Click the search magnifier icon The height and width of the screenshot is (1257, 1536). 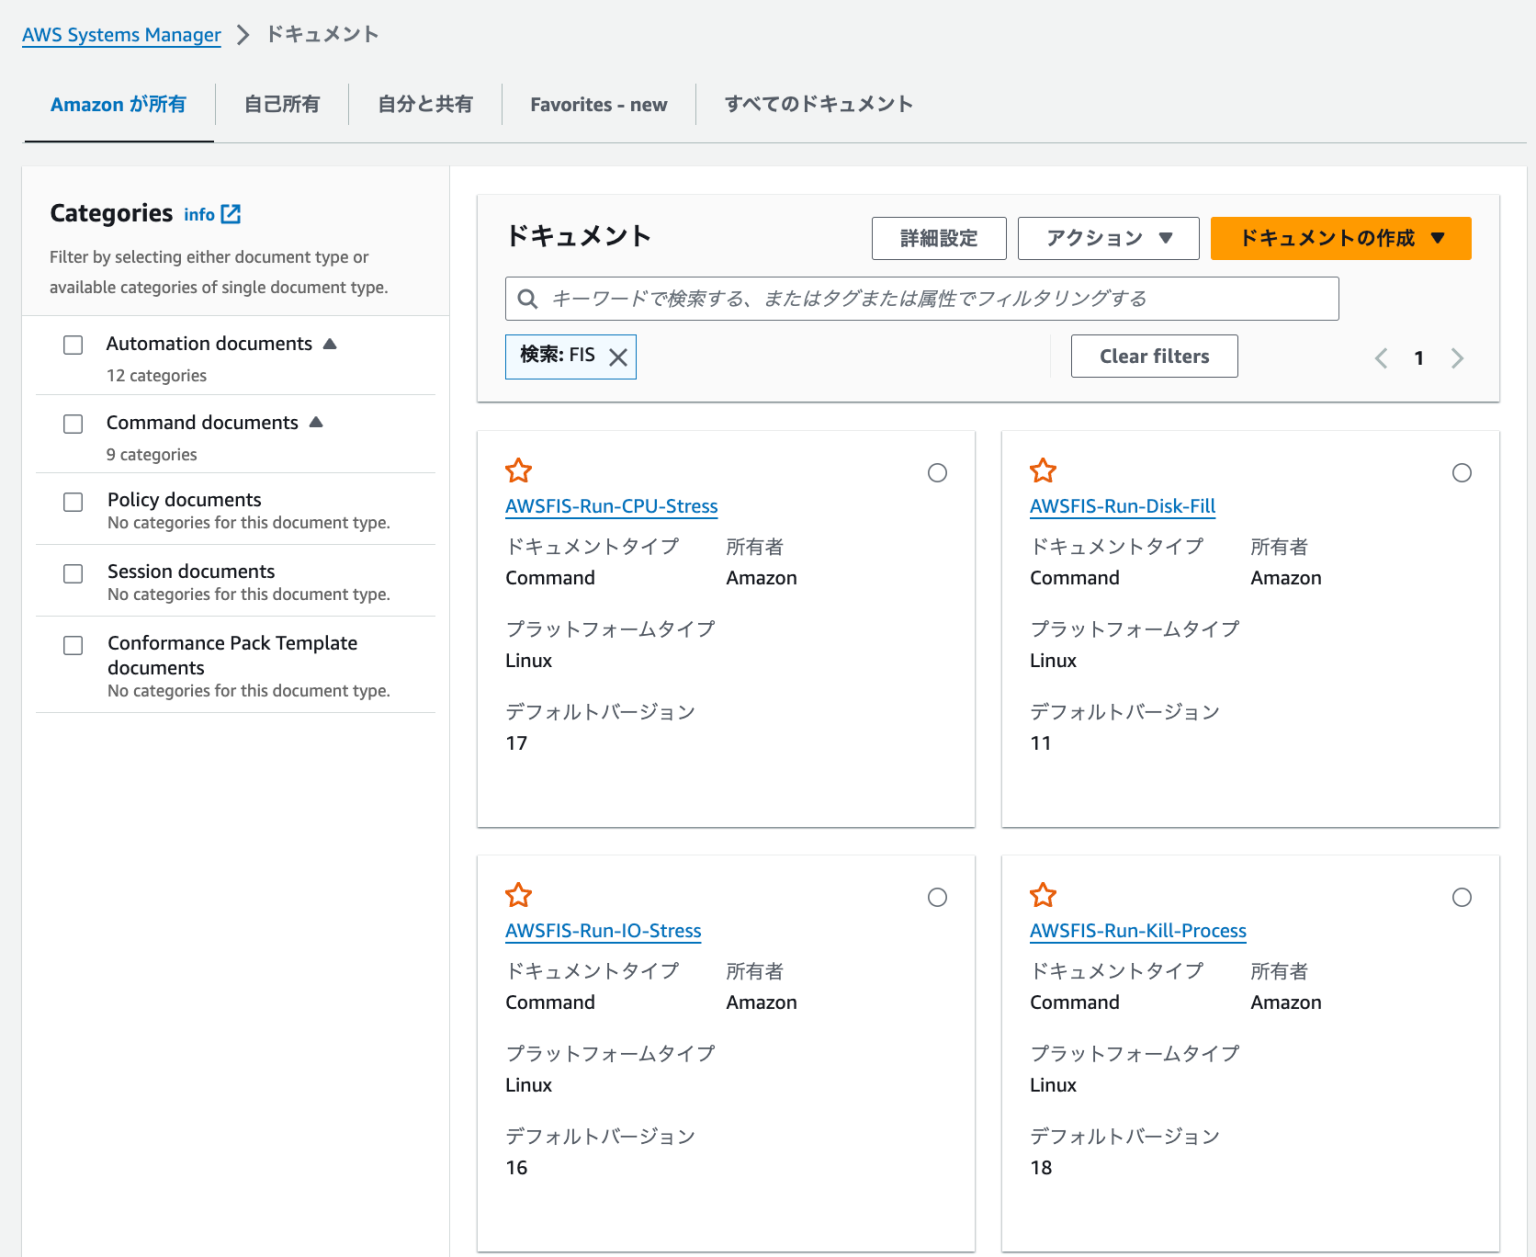tap(528, 298)
